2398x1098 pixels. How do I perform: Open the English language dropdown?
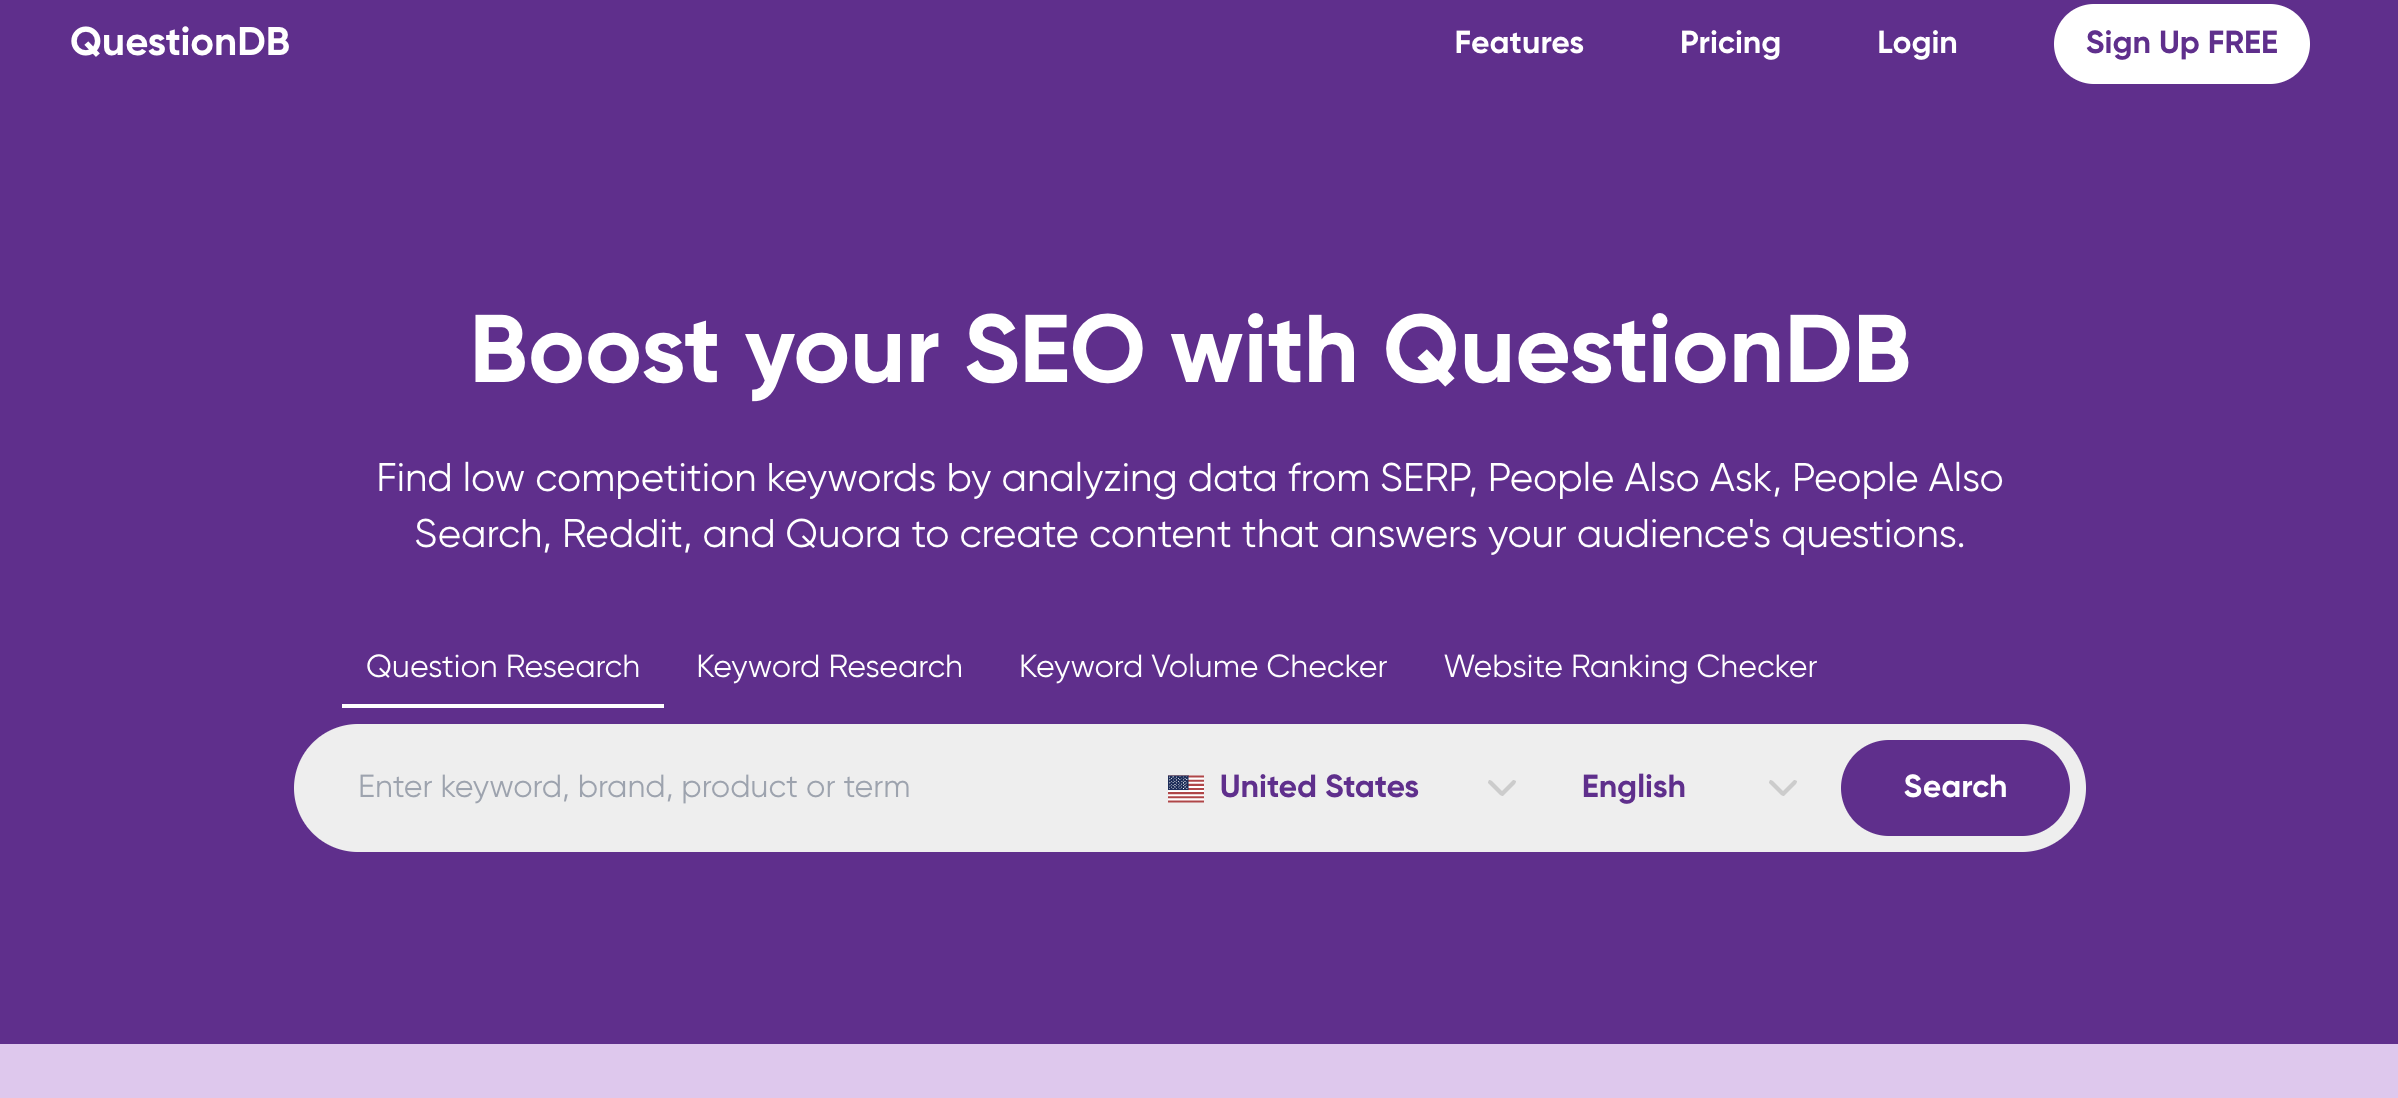click(1690, 787)
